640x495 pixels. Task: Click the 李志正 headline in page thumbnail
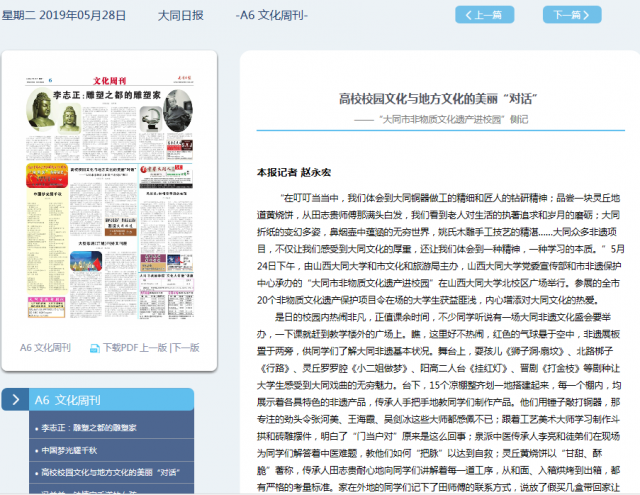[107, 95]
